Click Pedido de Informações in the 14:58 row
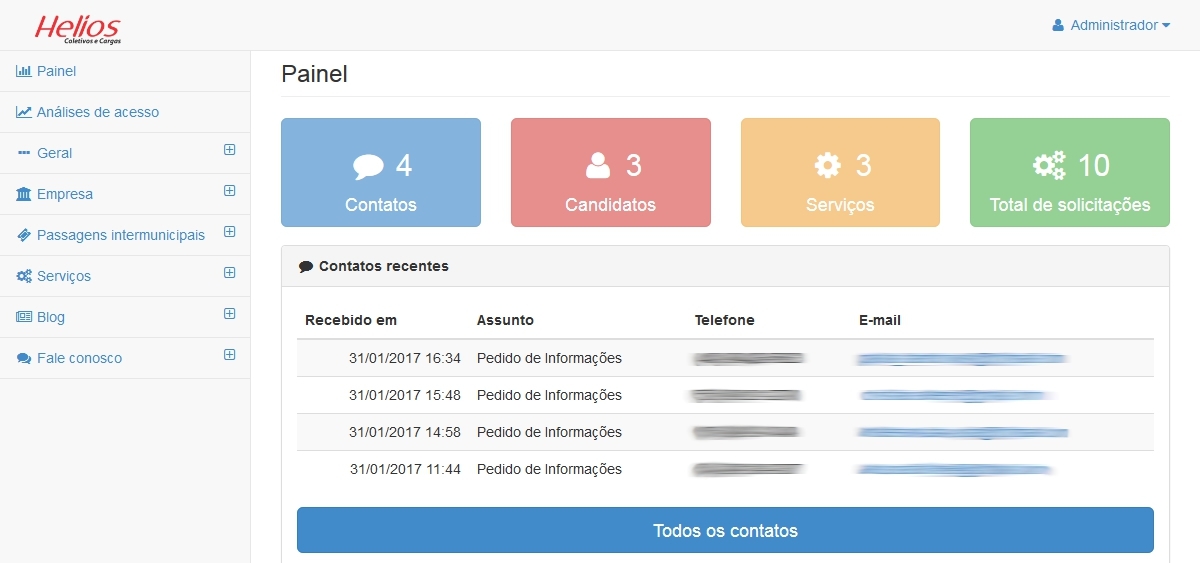 pyautogui.click(x=549, y=432)
